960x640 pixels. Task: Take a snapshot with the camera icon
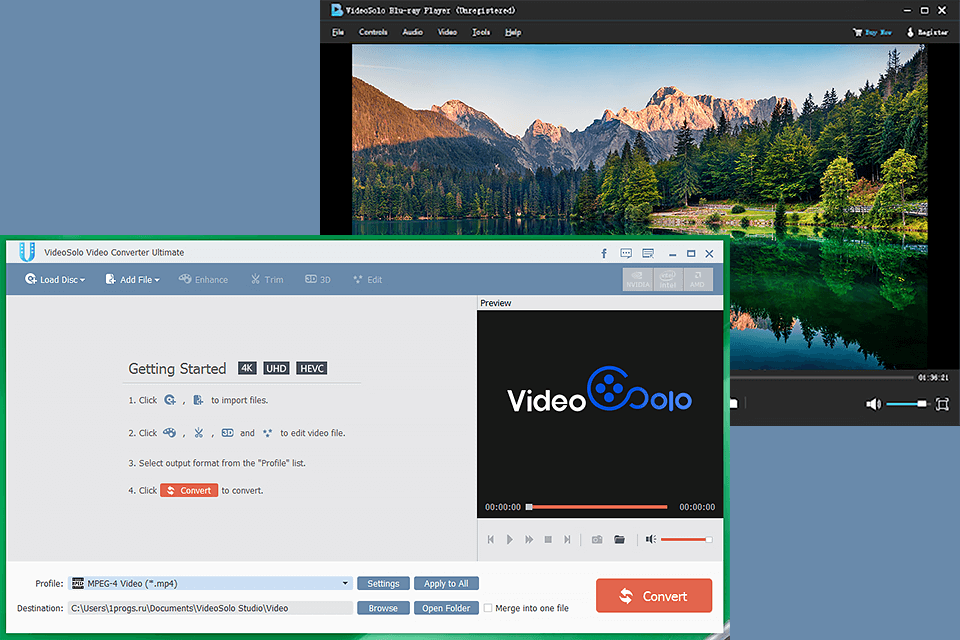[x=597, y=540]
